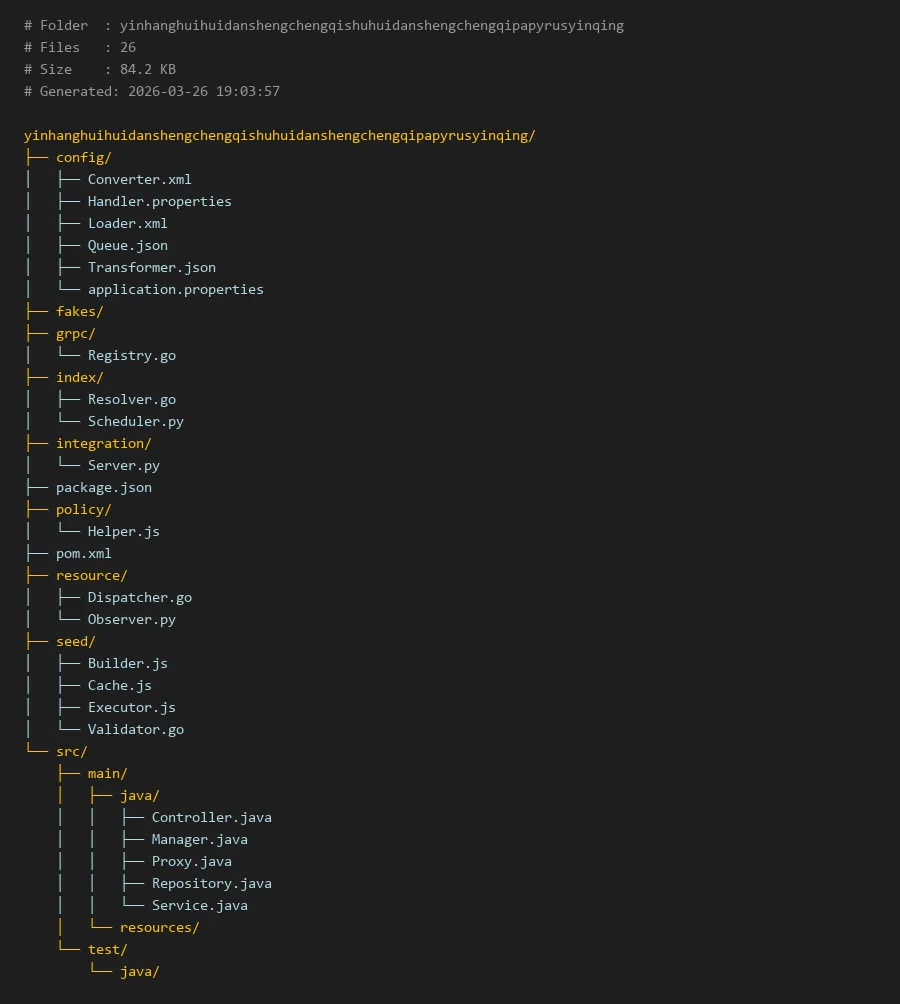The image size is (900, 1004).
Task: Select the application.properties file
Action: point(175,289)
